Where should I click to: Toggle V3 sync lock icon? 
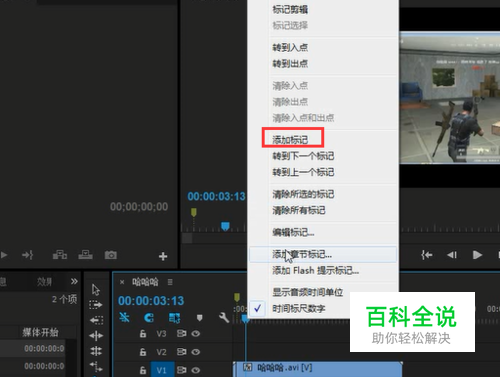[181, 334]
